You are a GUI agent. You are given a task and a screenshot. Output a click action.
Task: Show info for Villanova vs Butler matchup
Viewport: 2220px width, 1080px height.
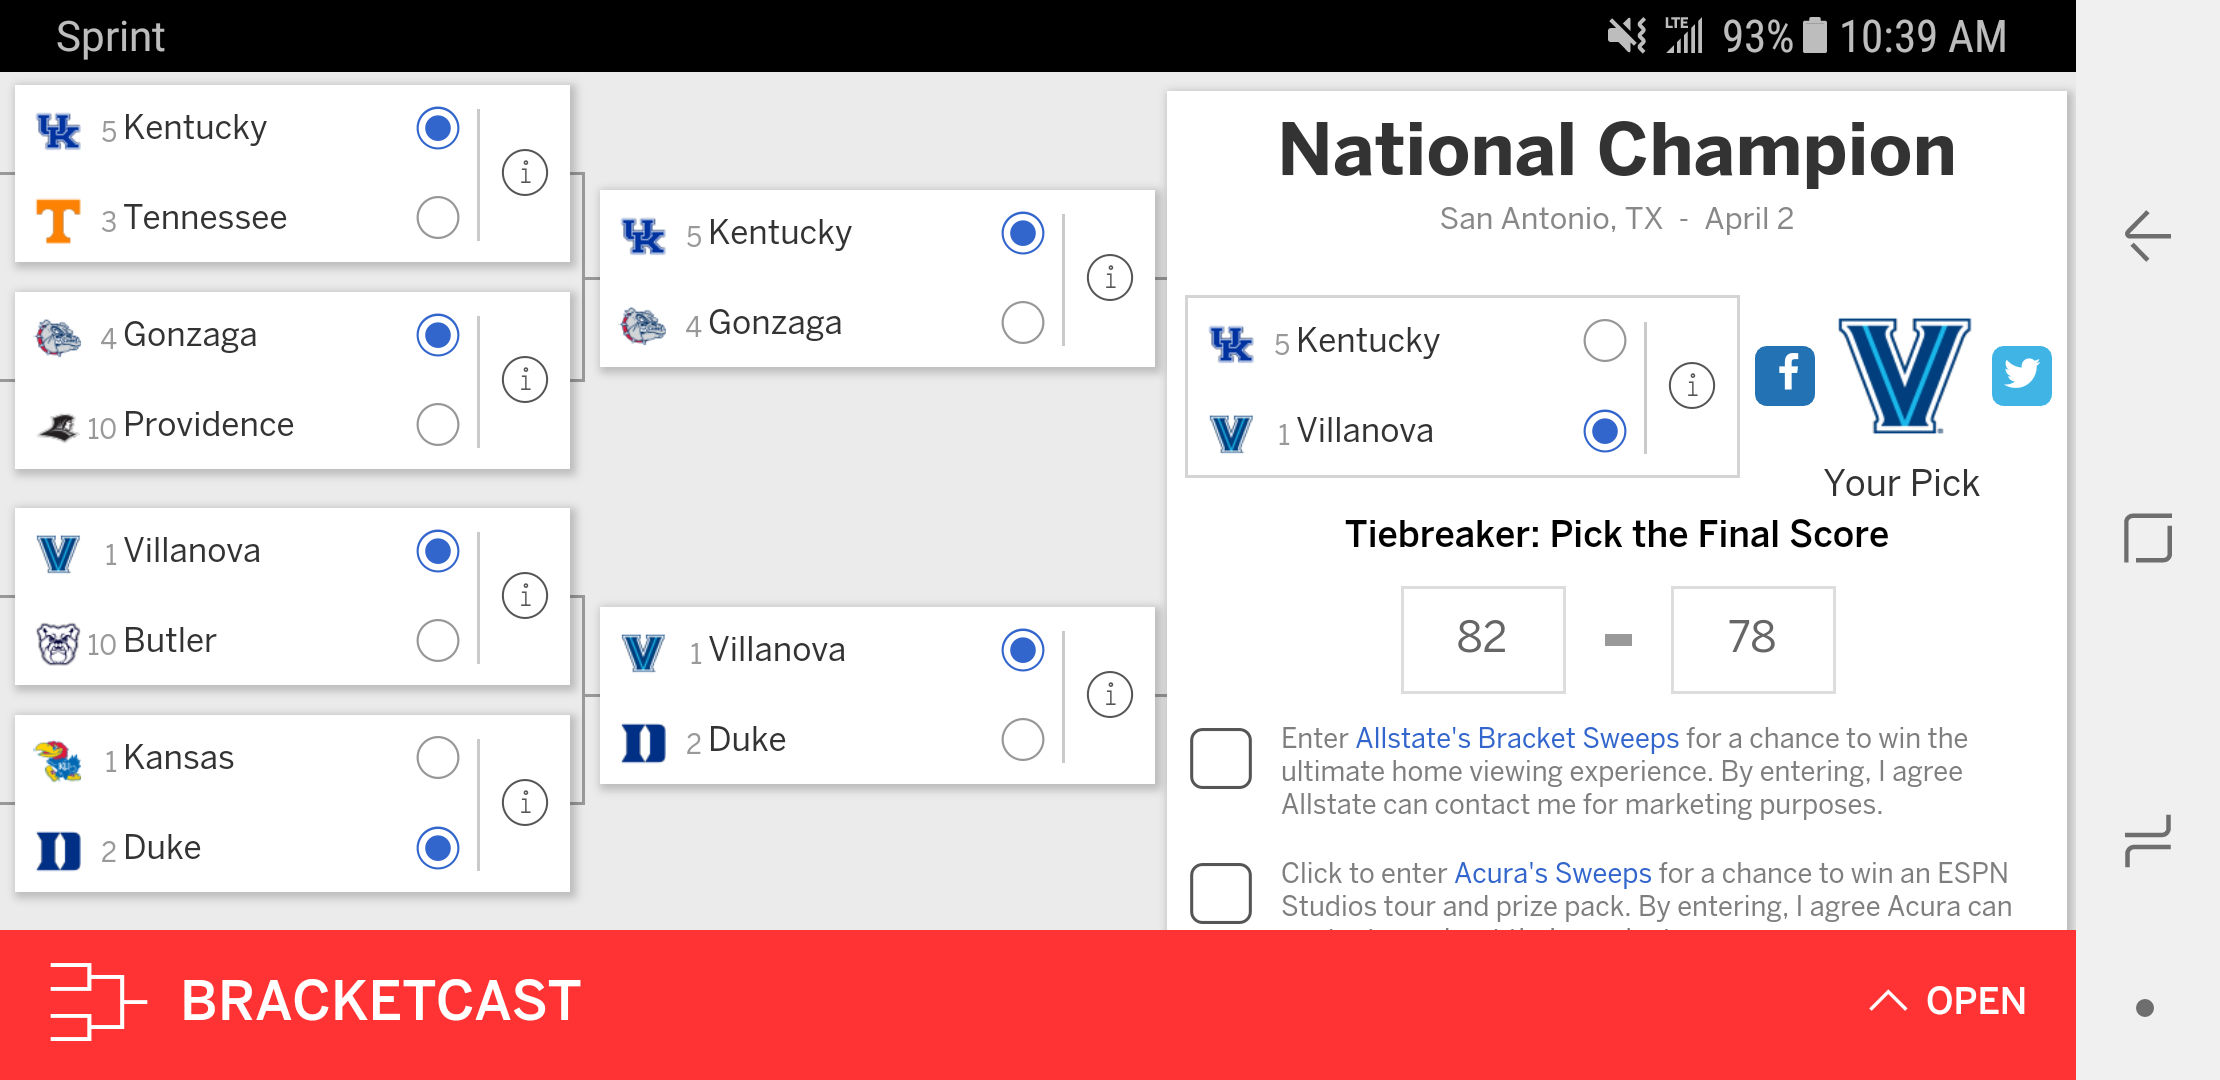[525, 596]
